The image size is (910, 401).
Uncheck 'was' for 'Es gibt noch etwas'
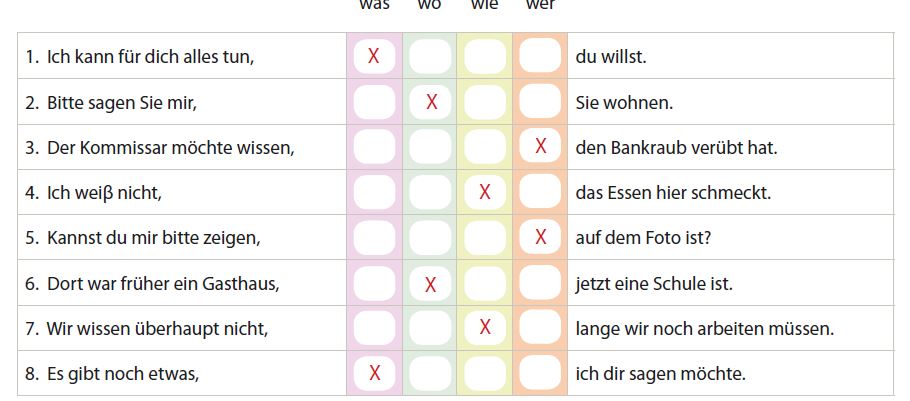pos(374,373)
